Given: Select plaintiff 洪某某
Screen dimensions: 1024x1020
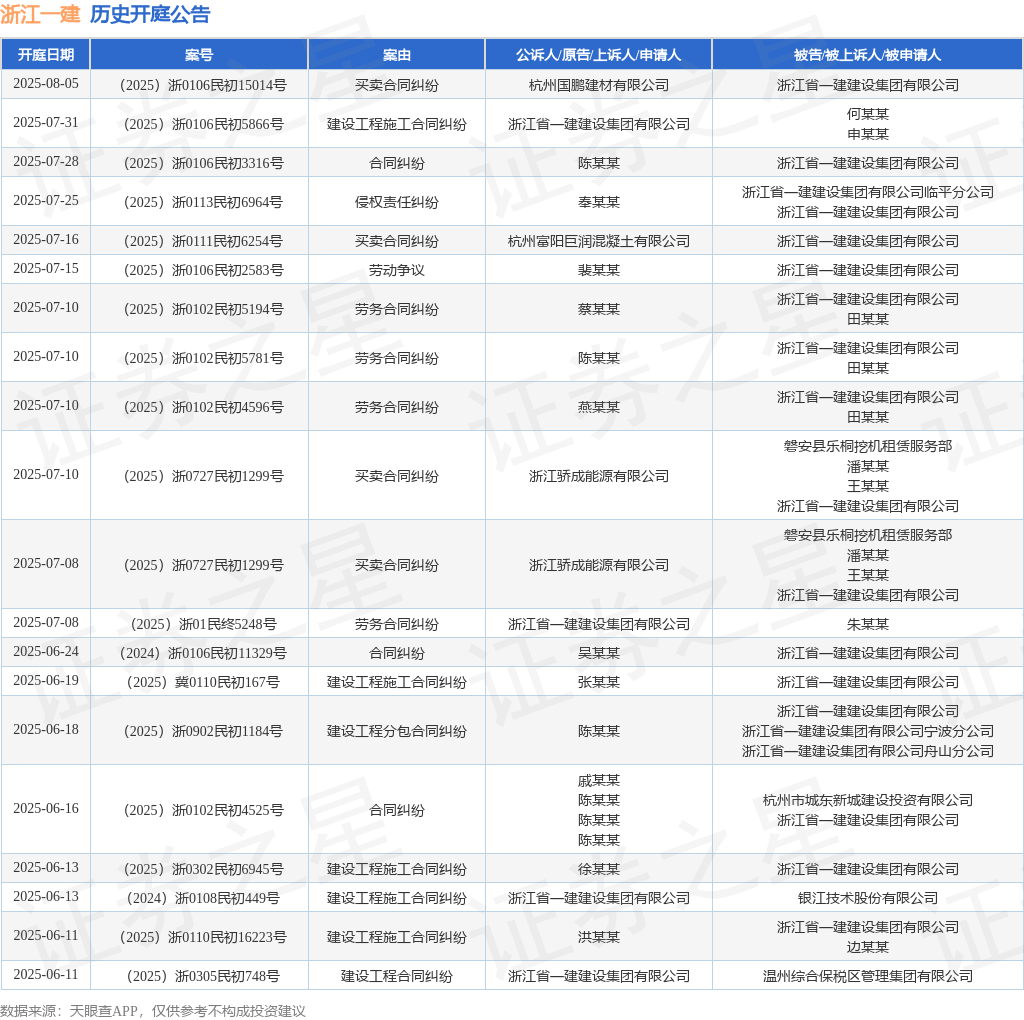Looking at the screenshot, I should coord(599,937).
